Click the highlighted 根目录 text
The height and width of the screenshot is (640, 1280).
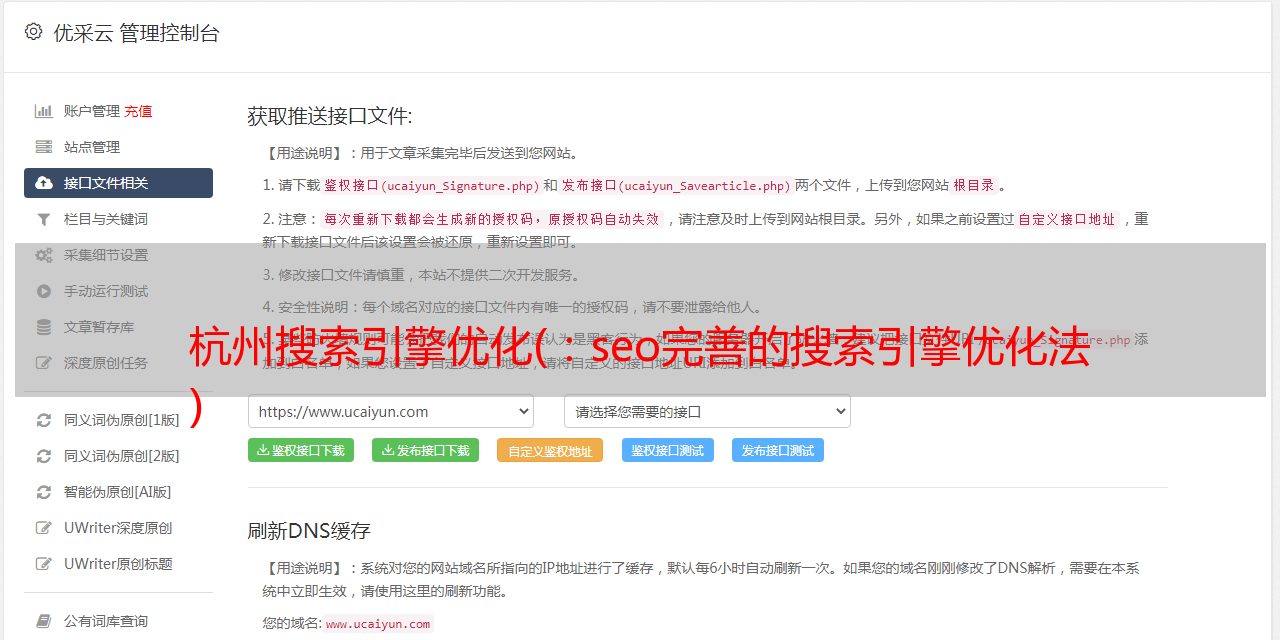click(x=974, y=186)
